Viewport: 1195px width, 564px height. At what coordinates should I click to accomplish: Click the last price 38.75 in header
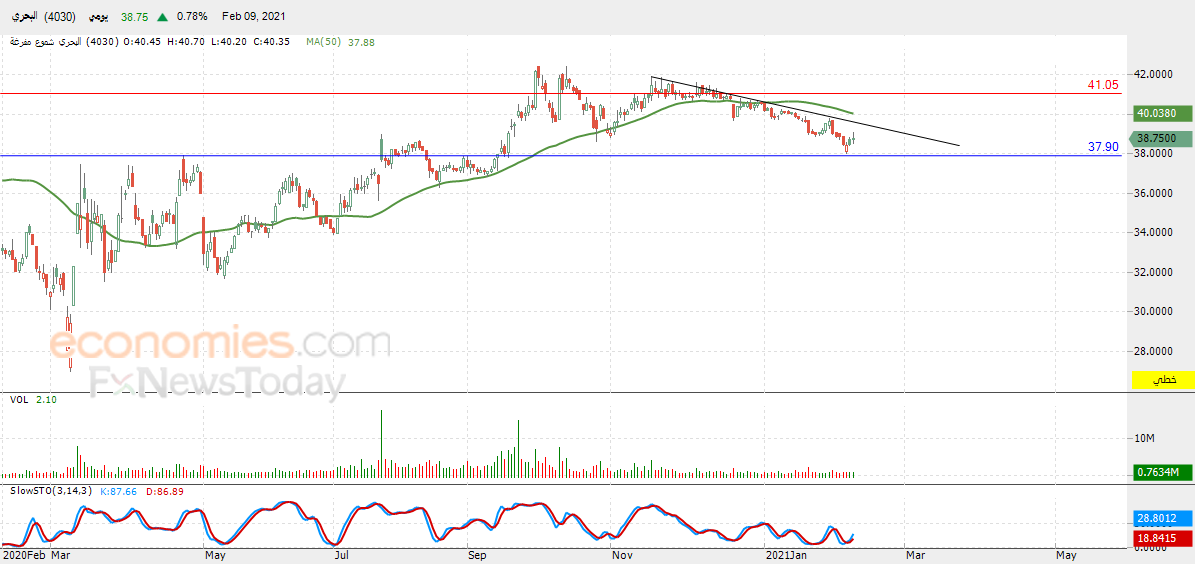(x=136, y=17)
